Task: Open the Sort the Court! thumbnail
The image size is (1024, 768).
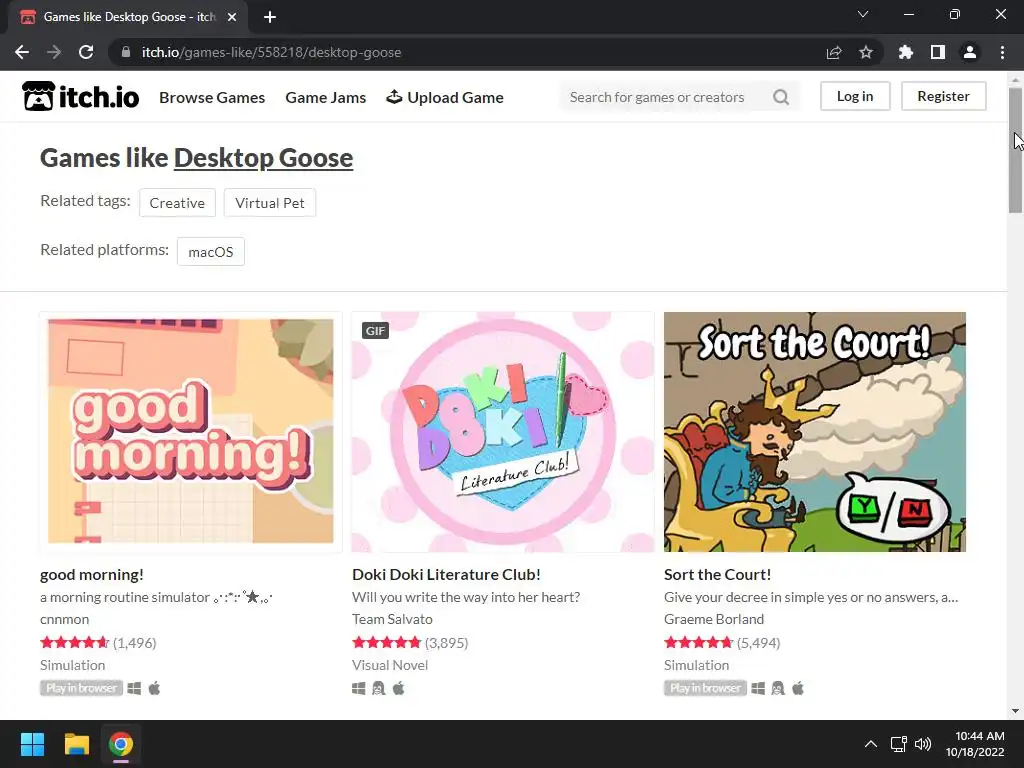Action: 815,432
